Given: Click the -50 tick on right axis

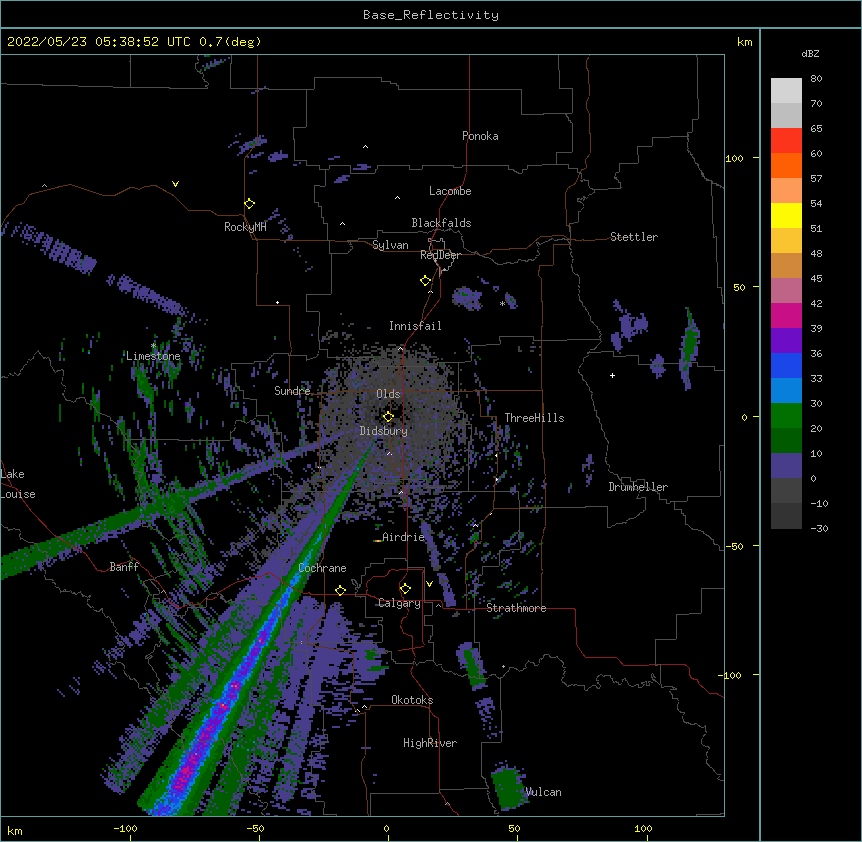Looking at the screenshot, I should pyautogui.click(x=734, y=546).
